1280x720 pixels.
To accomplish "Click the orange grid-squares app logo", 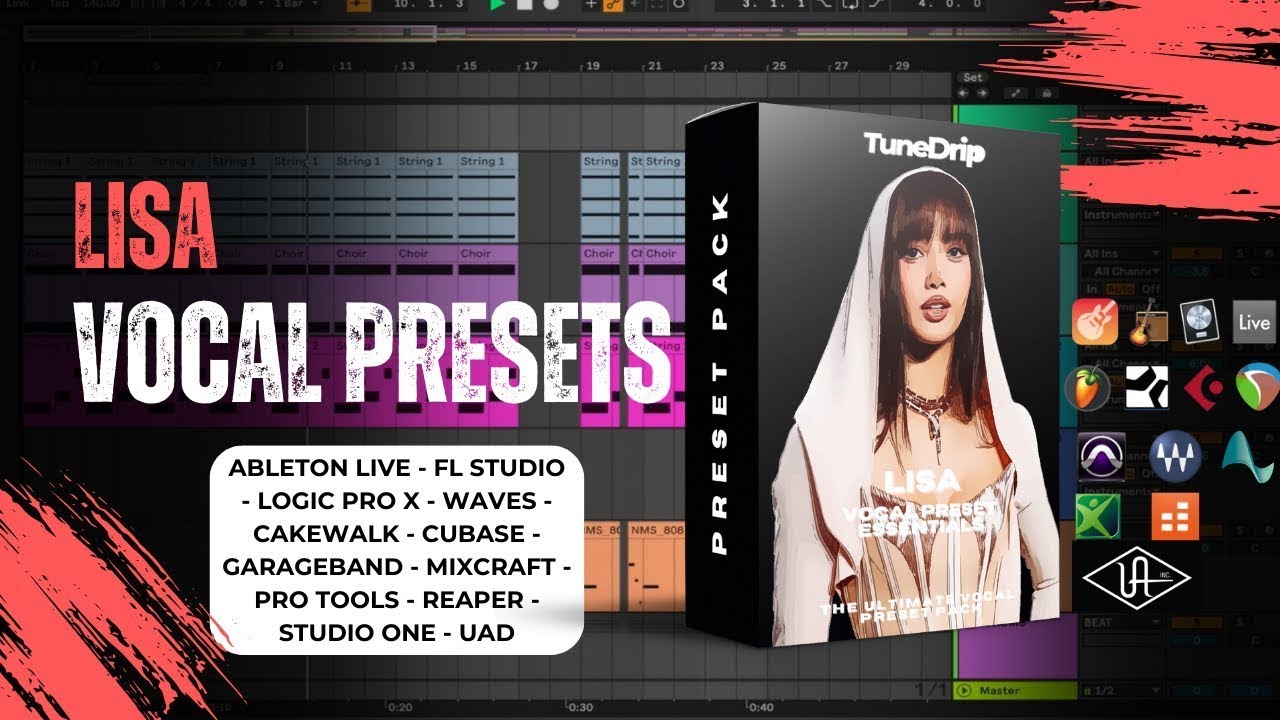I will coord(1175,516).
